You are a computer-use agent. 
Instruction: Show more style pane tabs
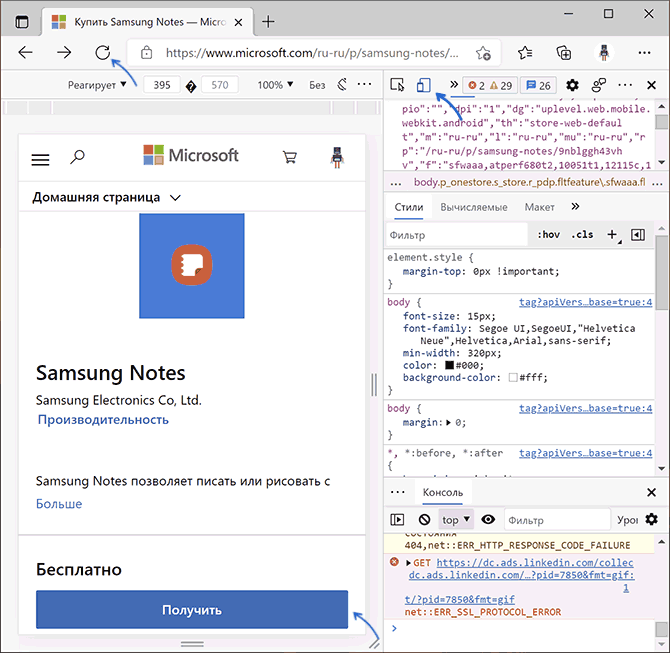pyautogui.click(x=575, y=207)
